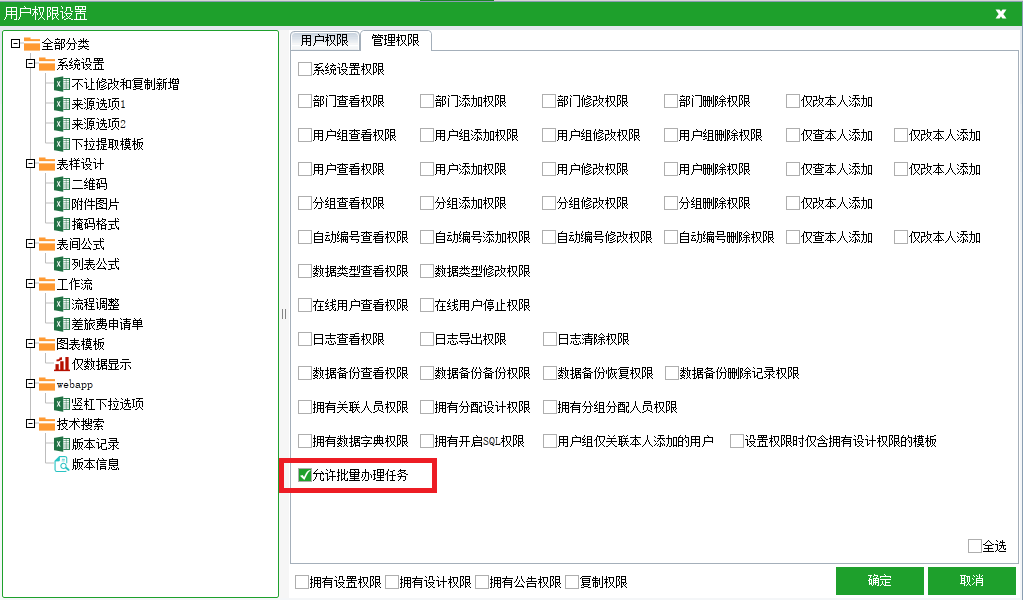Tick 复制权限 checkbox
Image resolution: width=1023 pixels, height=600 pixels.
point(572,582)
